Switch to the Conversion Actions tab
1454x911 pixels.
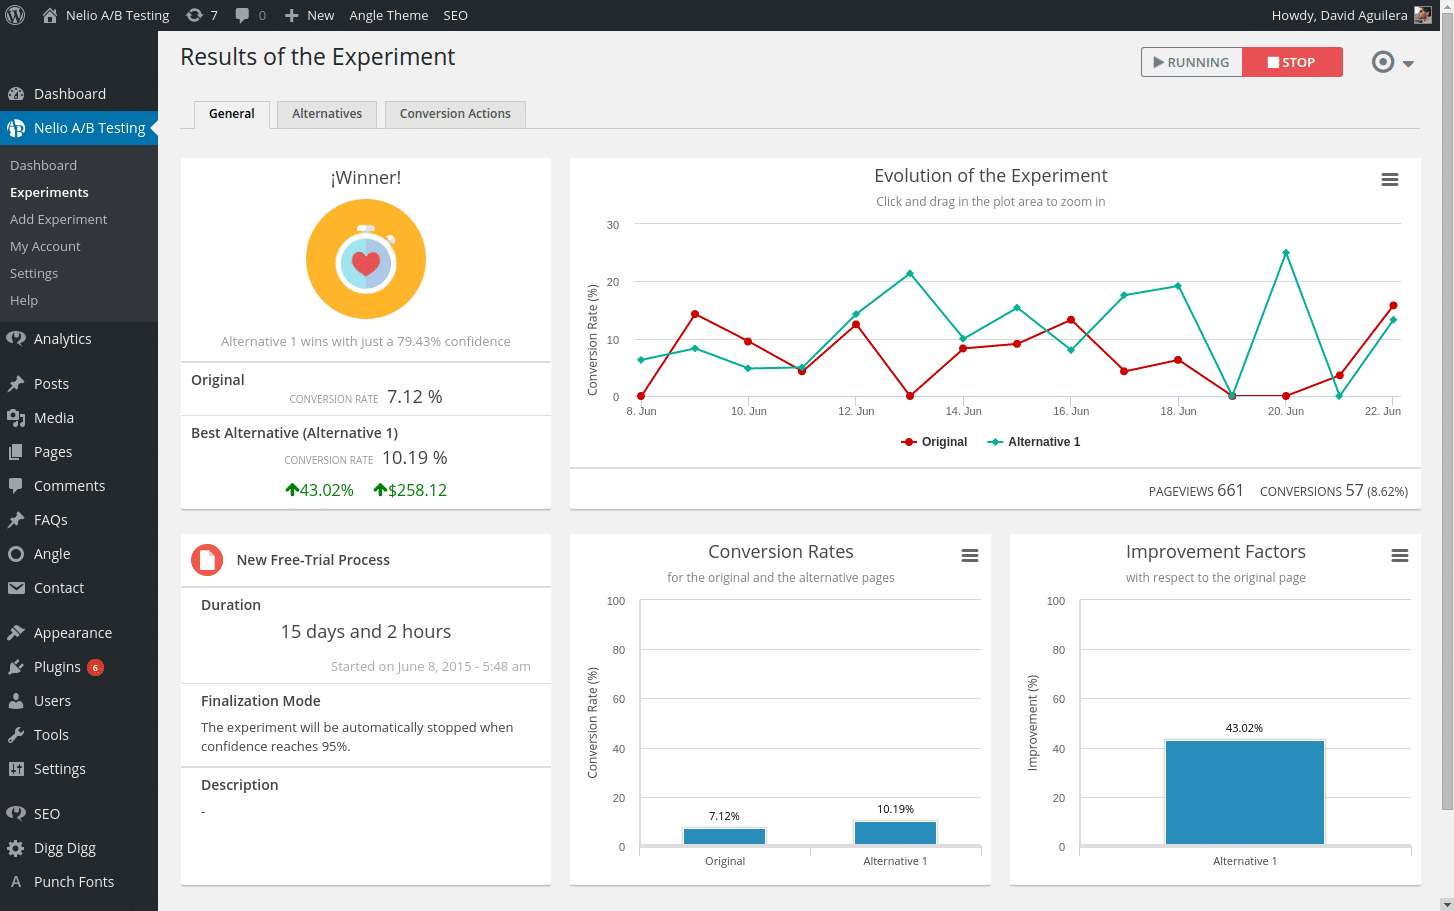point(455,114)
